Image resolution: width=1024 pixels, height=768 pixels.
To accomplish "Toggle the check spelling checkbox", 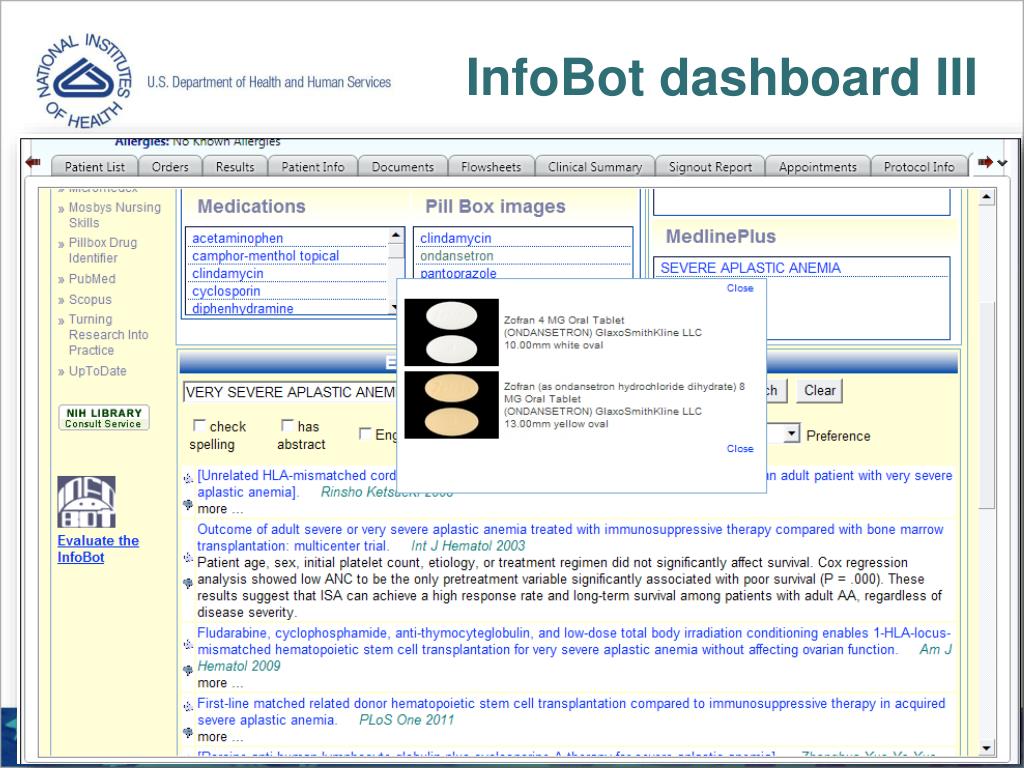I will click(199, 426).
